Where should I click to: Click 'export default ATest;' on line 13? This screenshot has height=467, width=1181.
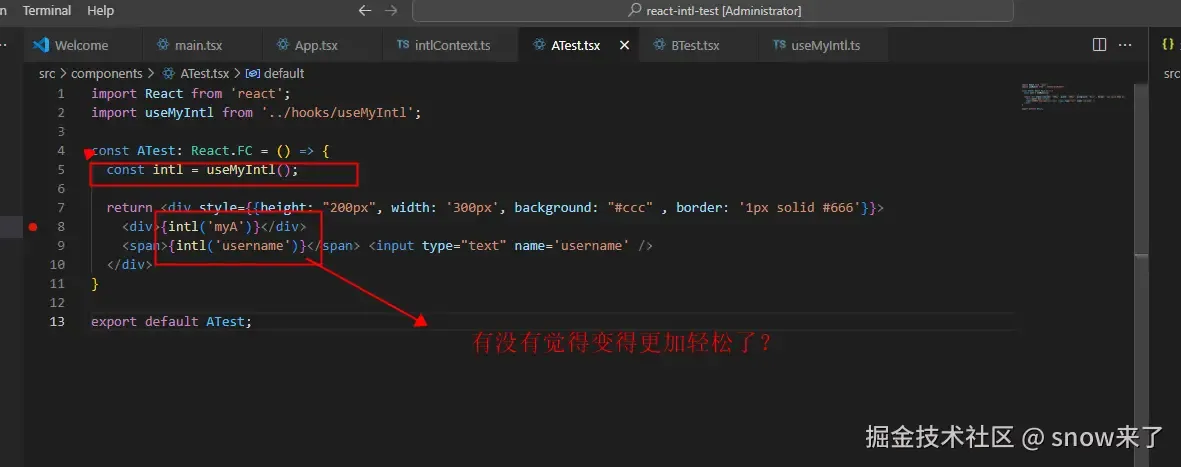[x=172, y=322]
